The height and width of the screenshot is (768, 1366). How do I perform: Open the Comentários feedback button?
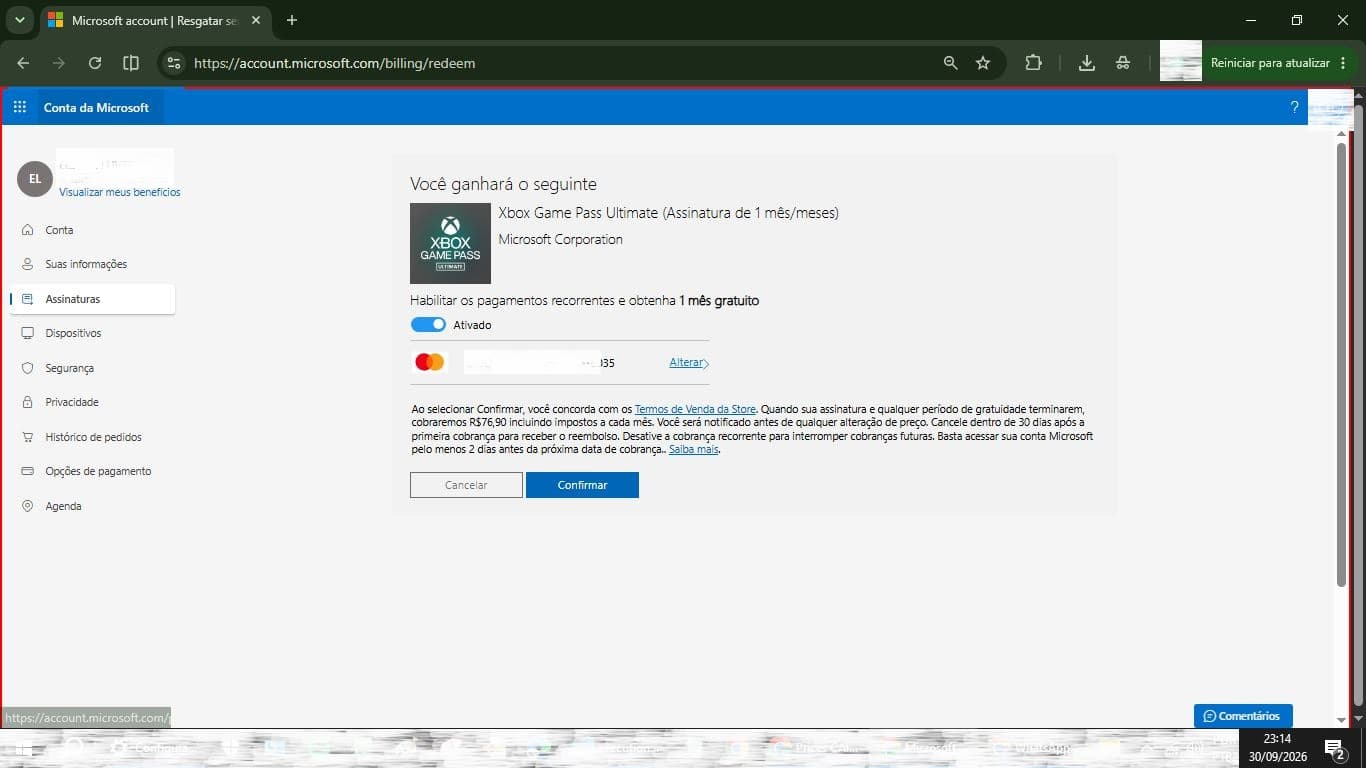point(1243,716)
